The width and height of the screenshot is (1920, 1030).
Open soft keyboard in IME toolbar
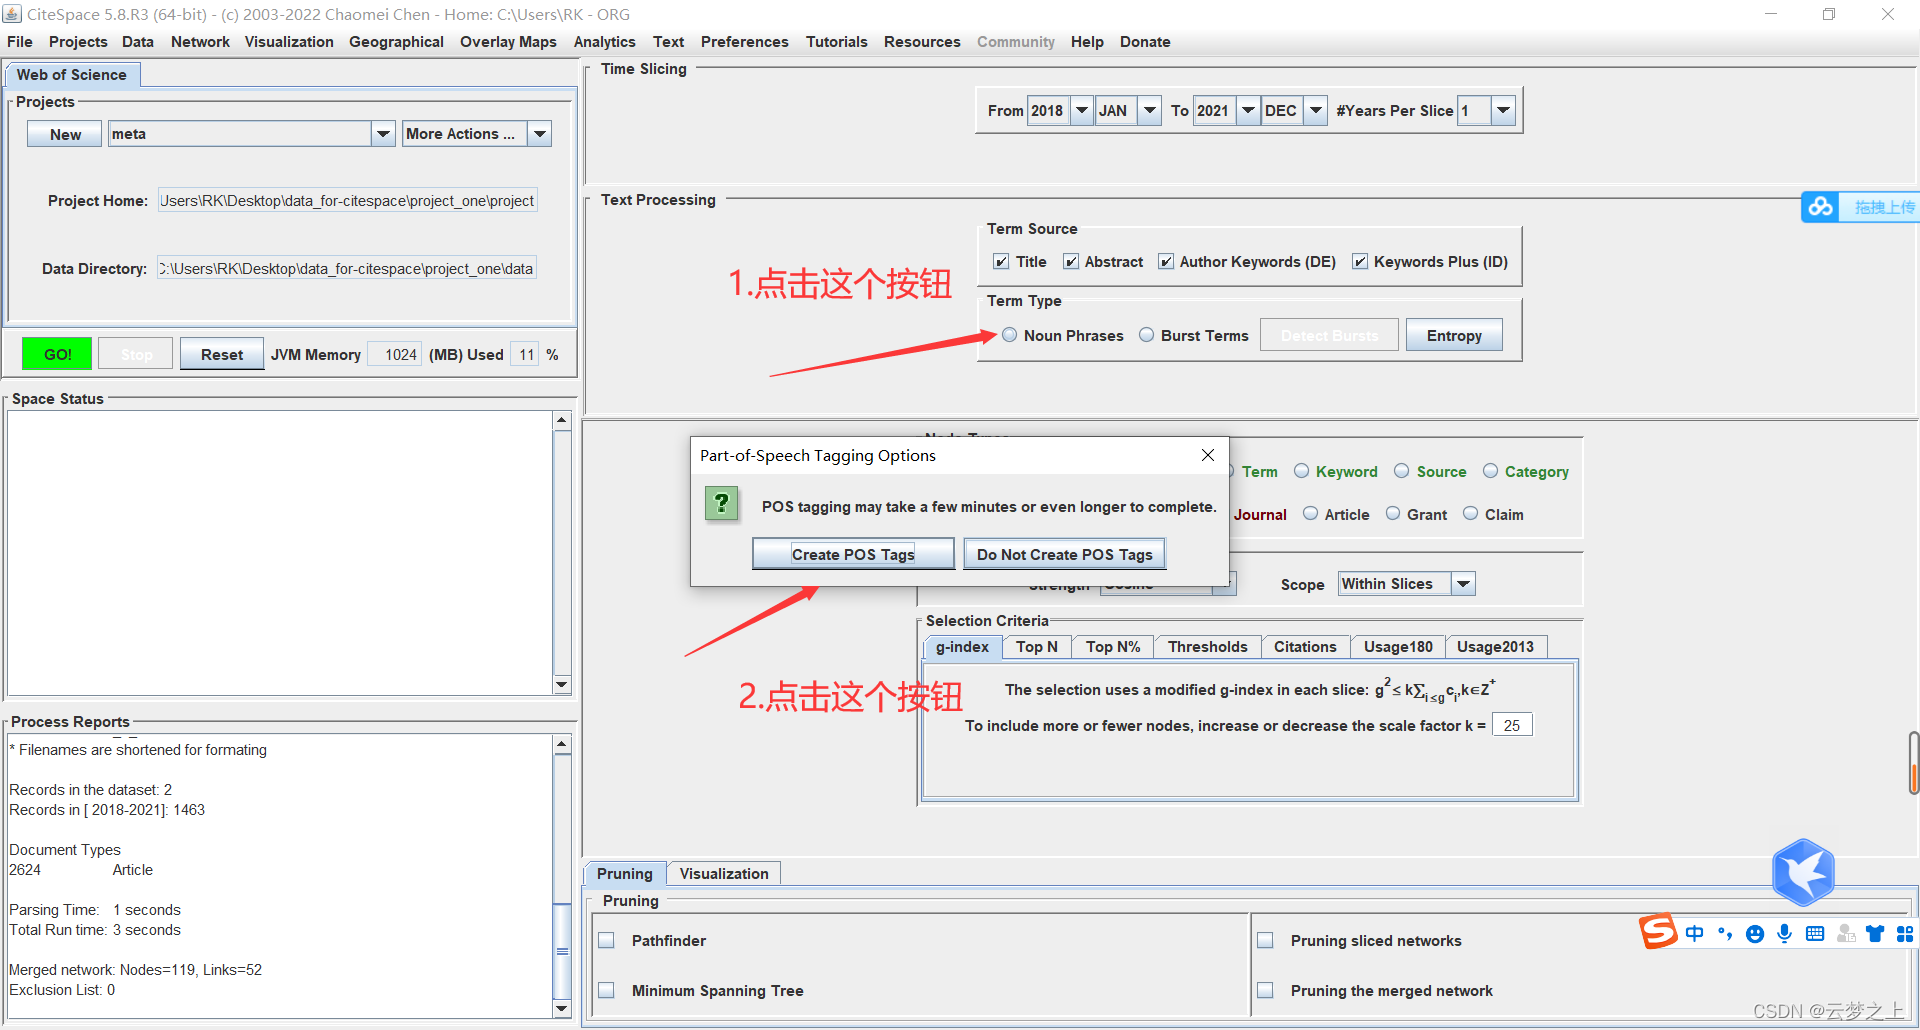(x=1815, y=933)
